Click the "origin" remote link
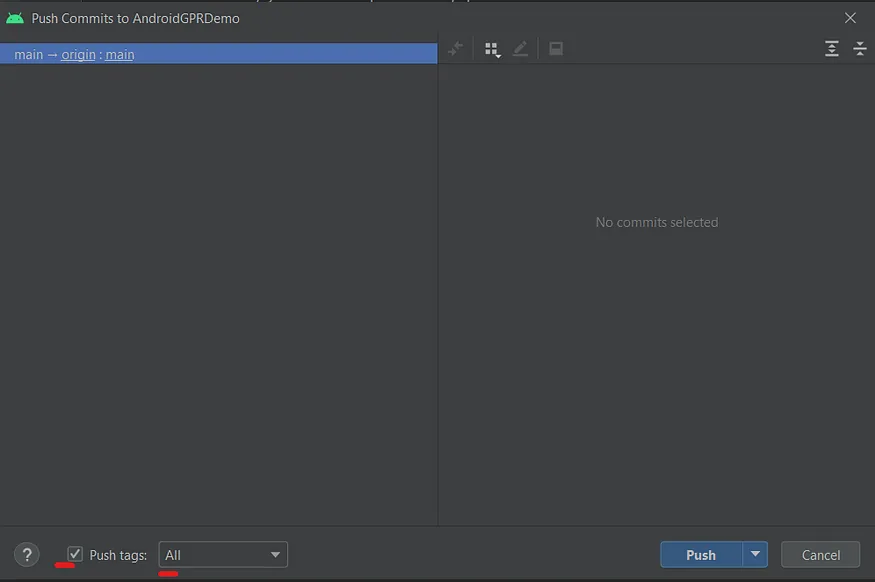This screenshot has width=875, height=582. 78,54
